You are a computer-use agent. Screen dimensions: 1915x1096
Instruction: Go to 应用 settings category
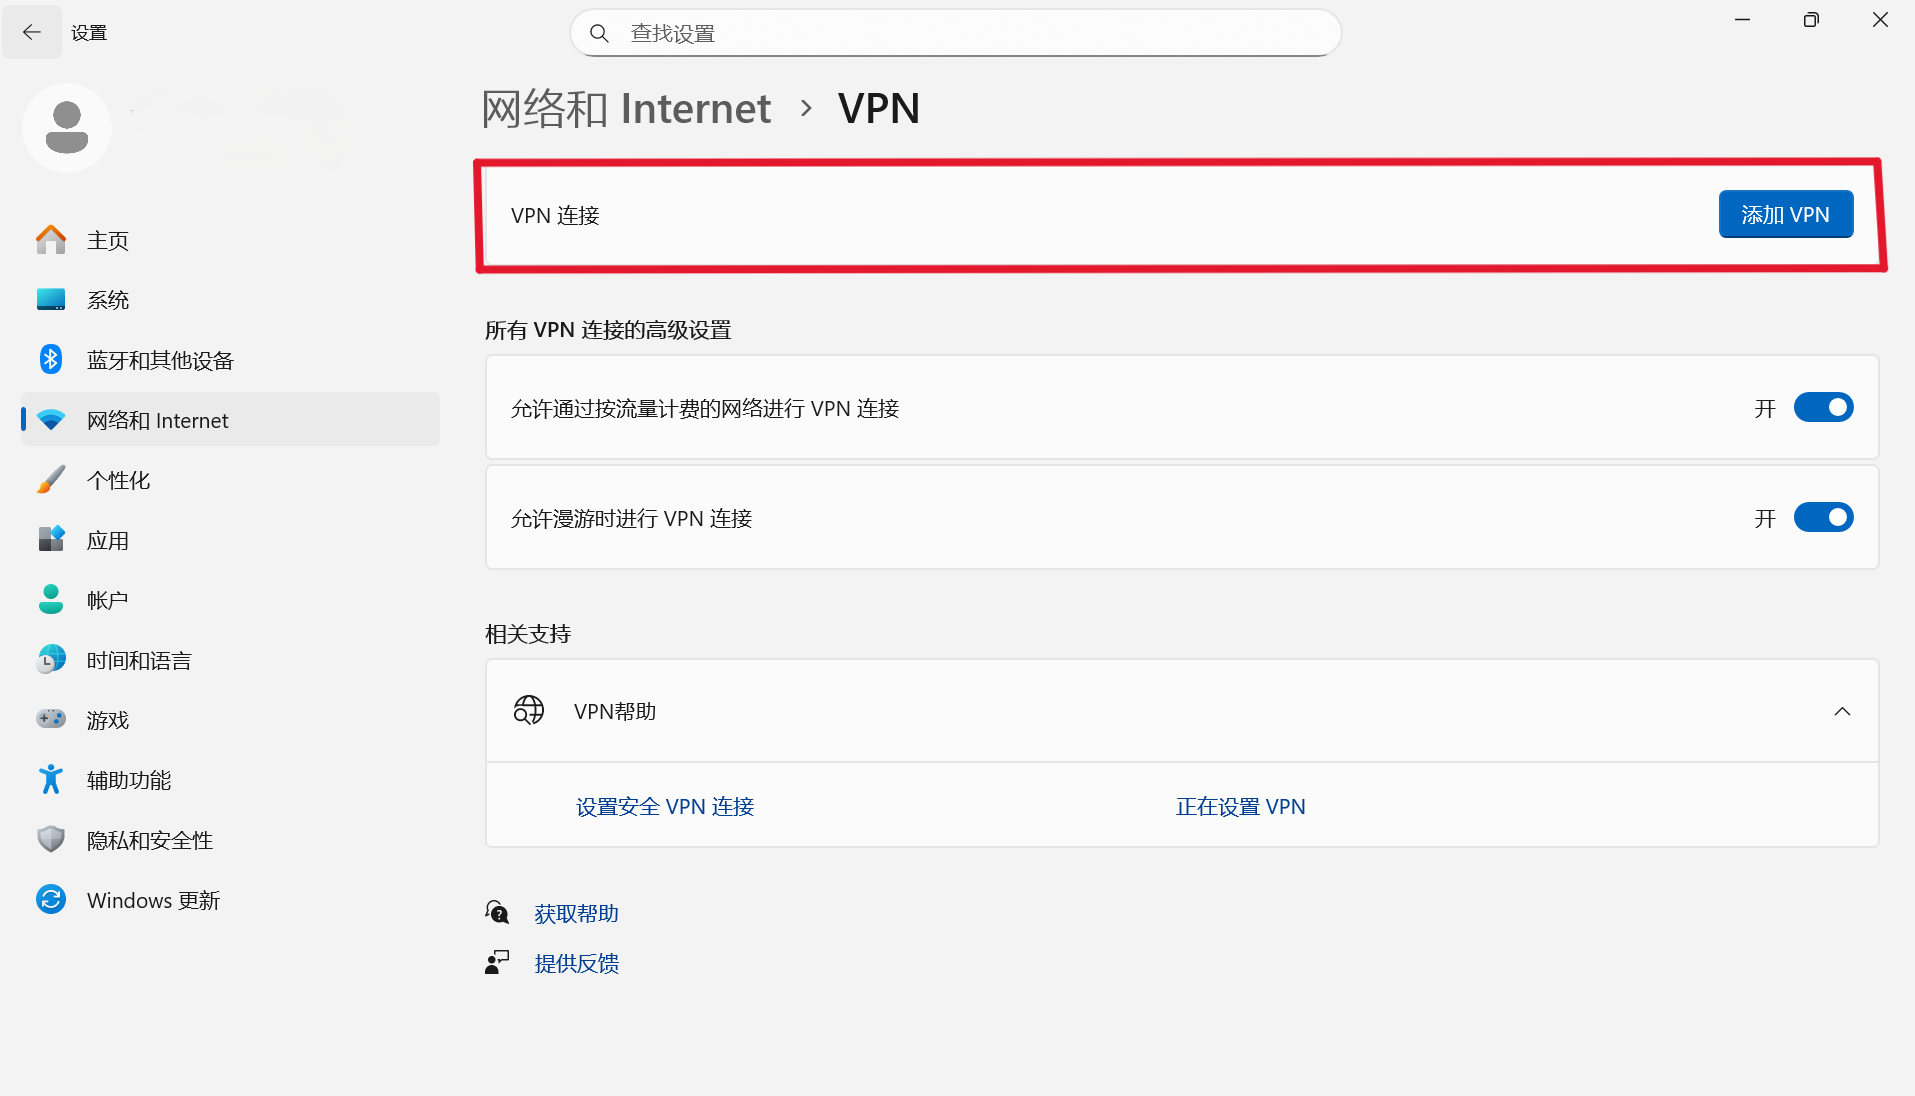108,540
